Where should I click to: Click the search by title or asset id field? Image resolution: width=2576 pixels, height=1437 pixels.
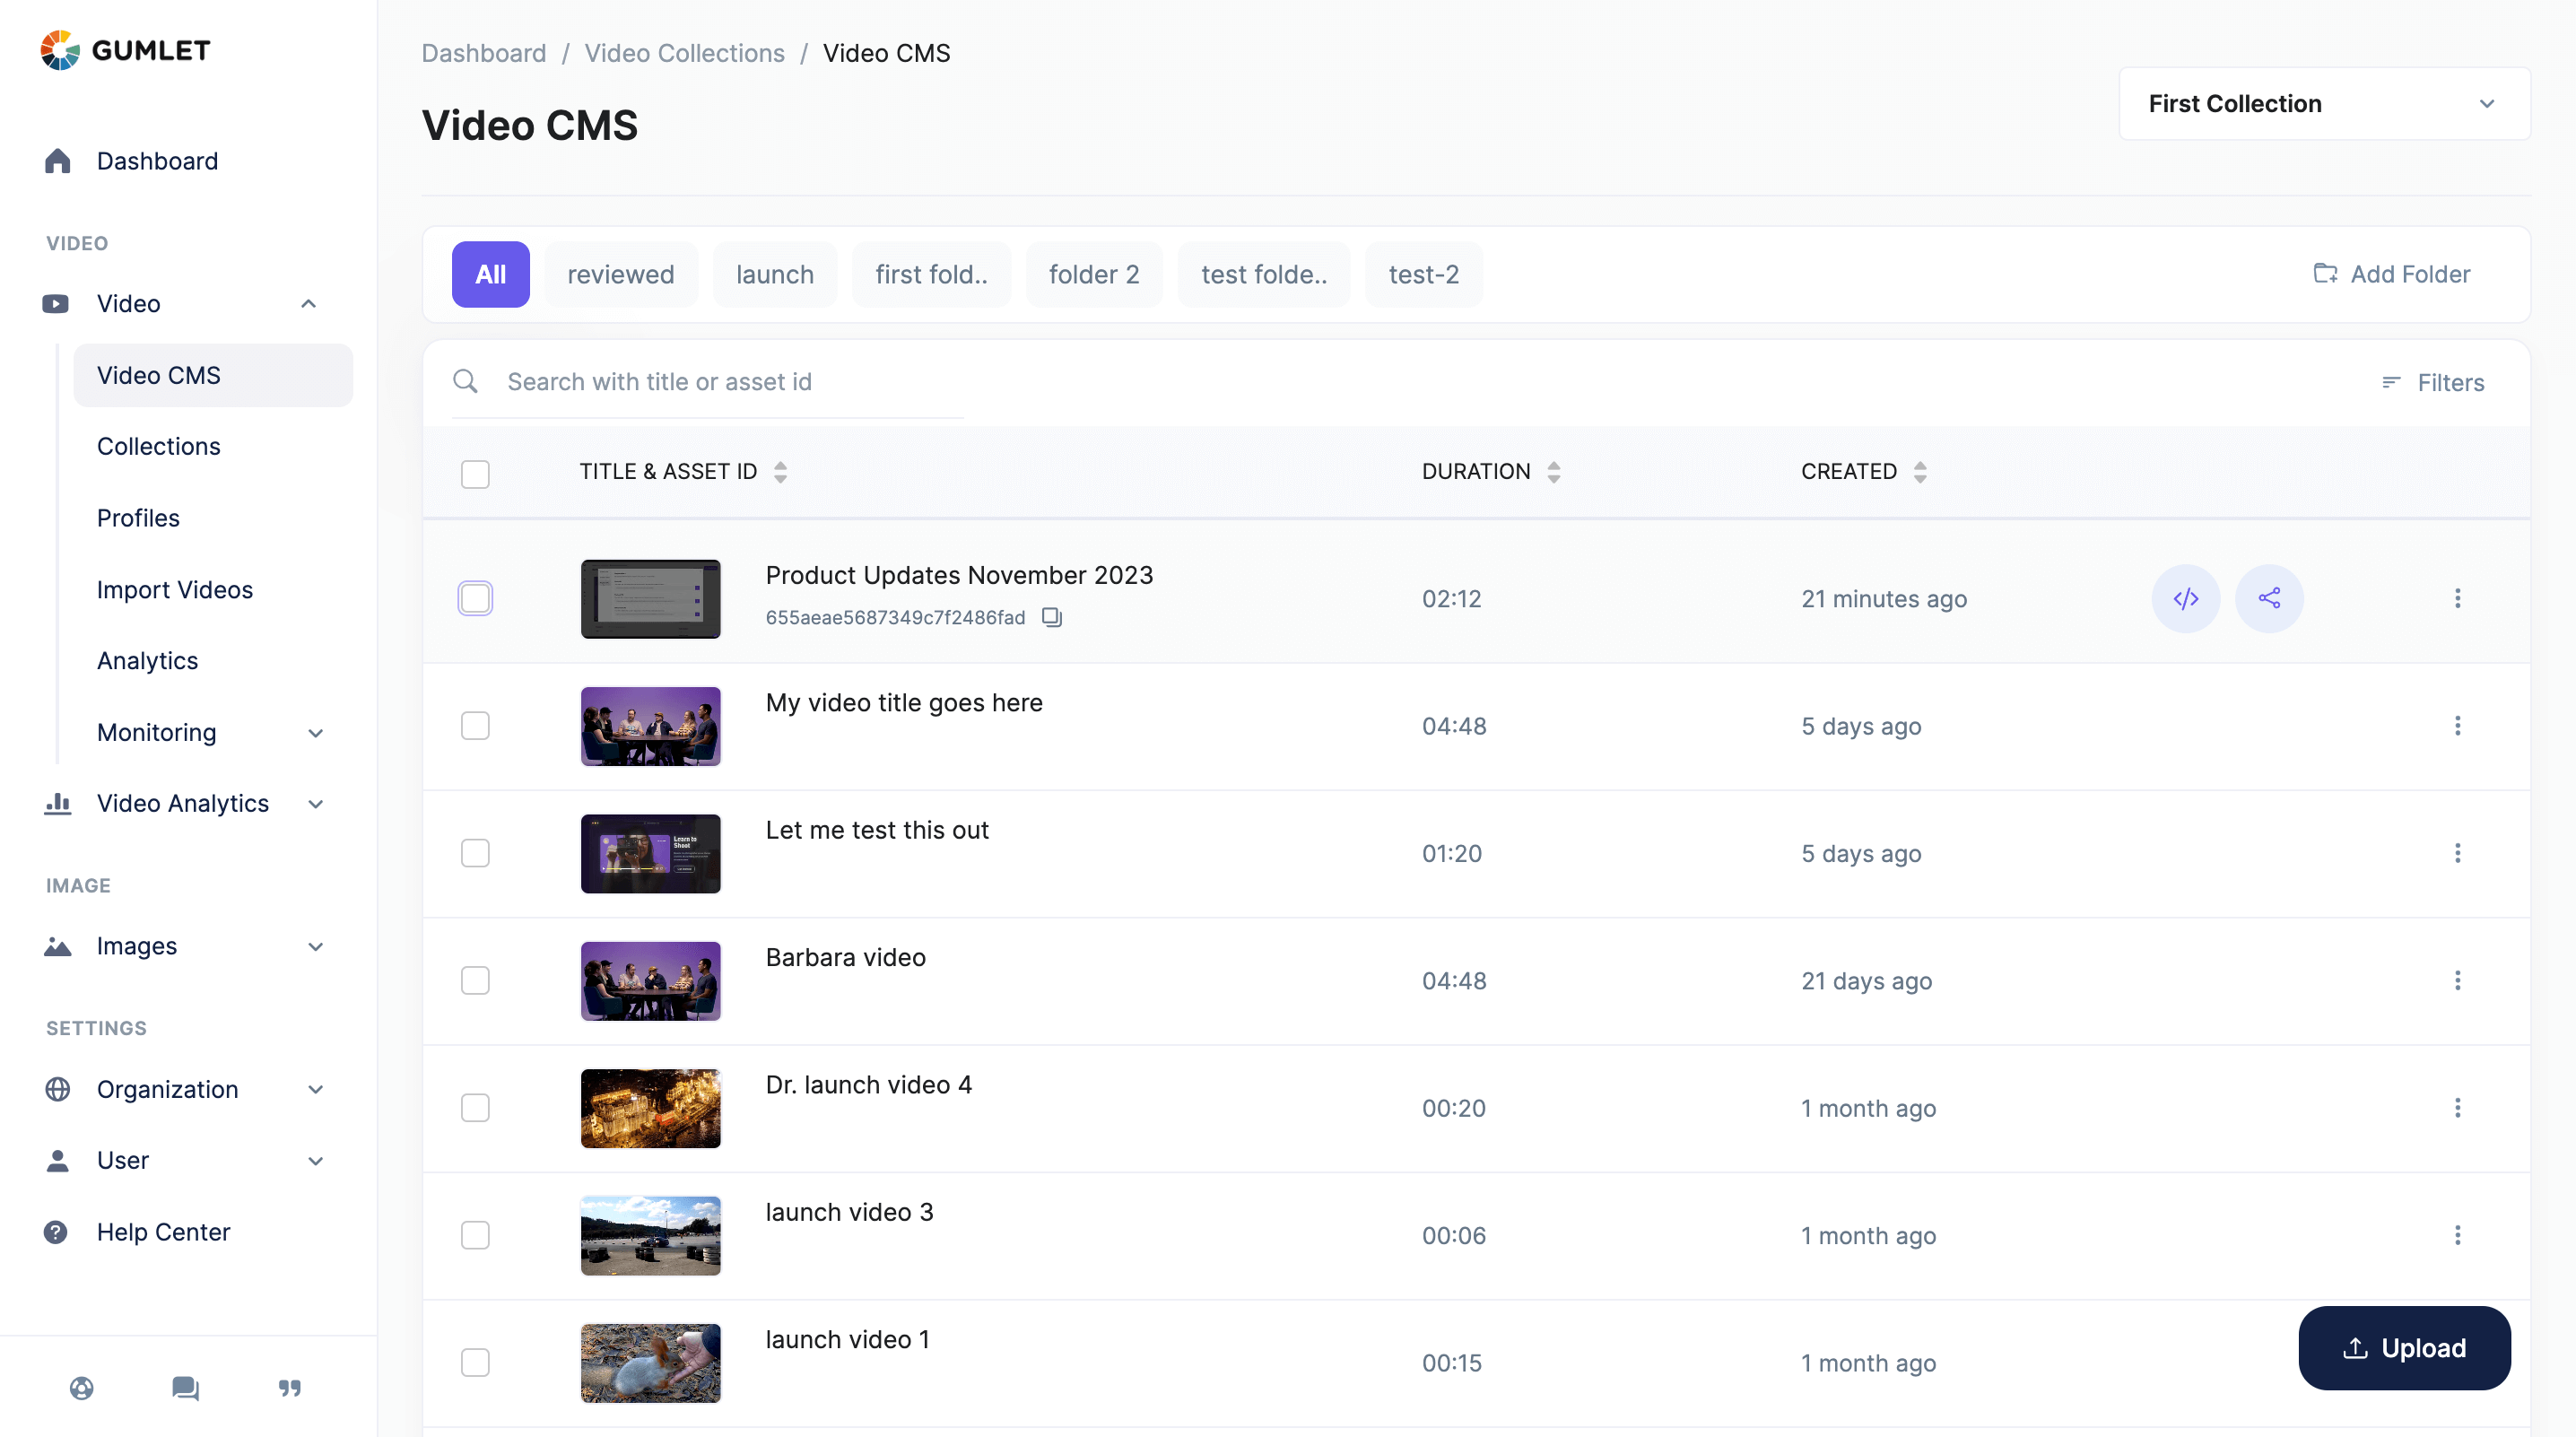tap(730, 382)
